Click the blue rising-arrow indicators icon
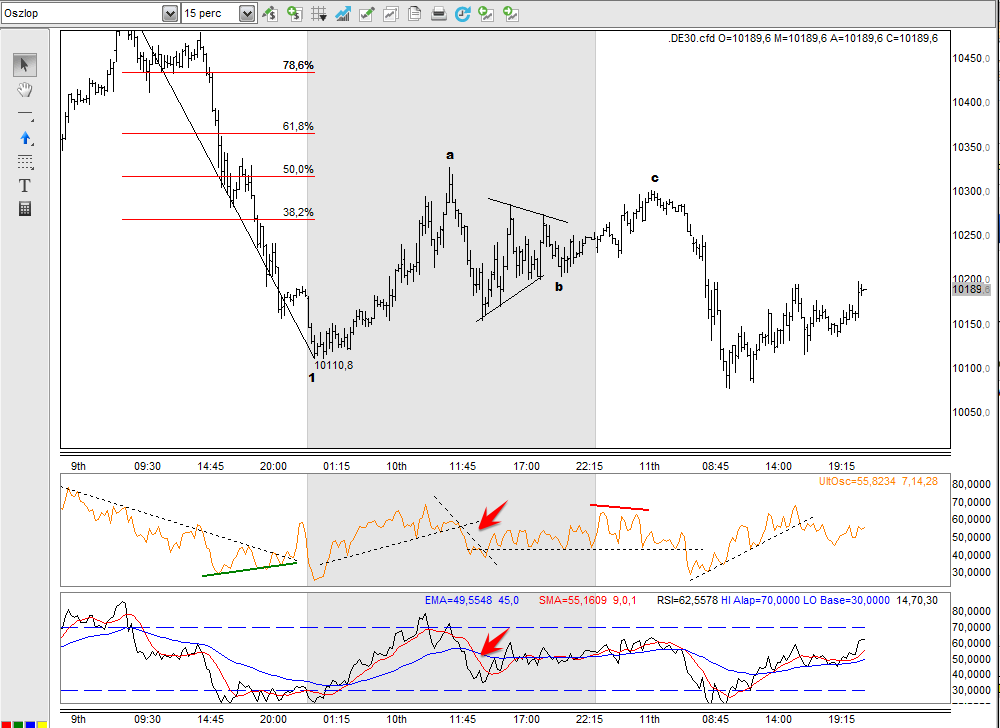This screenshot has width=1000, height=728. [x=342, y=13]
